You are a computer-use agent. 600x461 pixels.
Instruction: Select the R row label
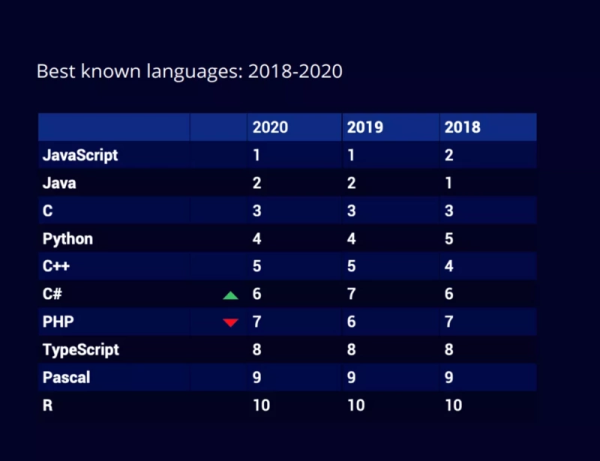tap(47, 406)
